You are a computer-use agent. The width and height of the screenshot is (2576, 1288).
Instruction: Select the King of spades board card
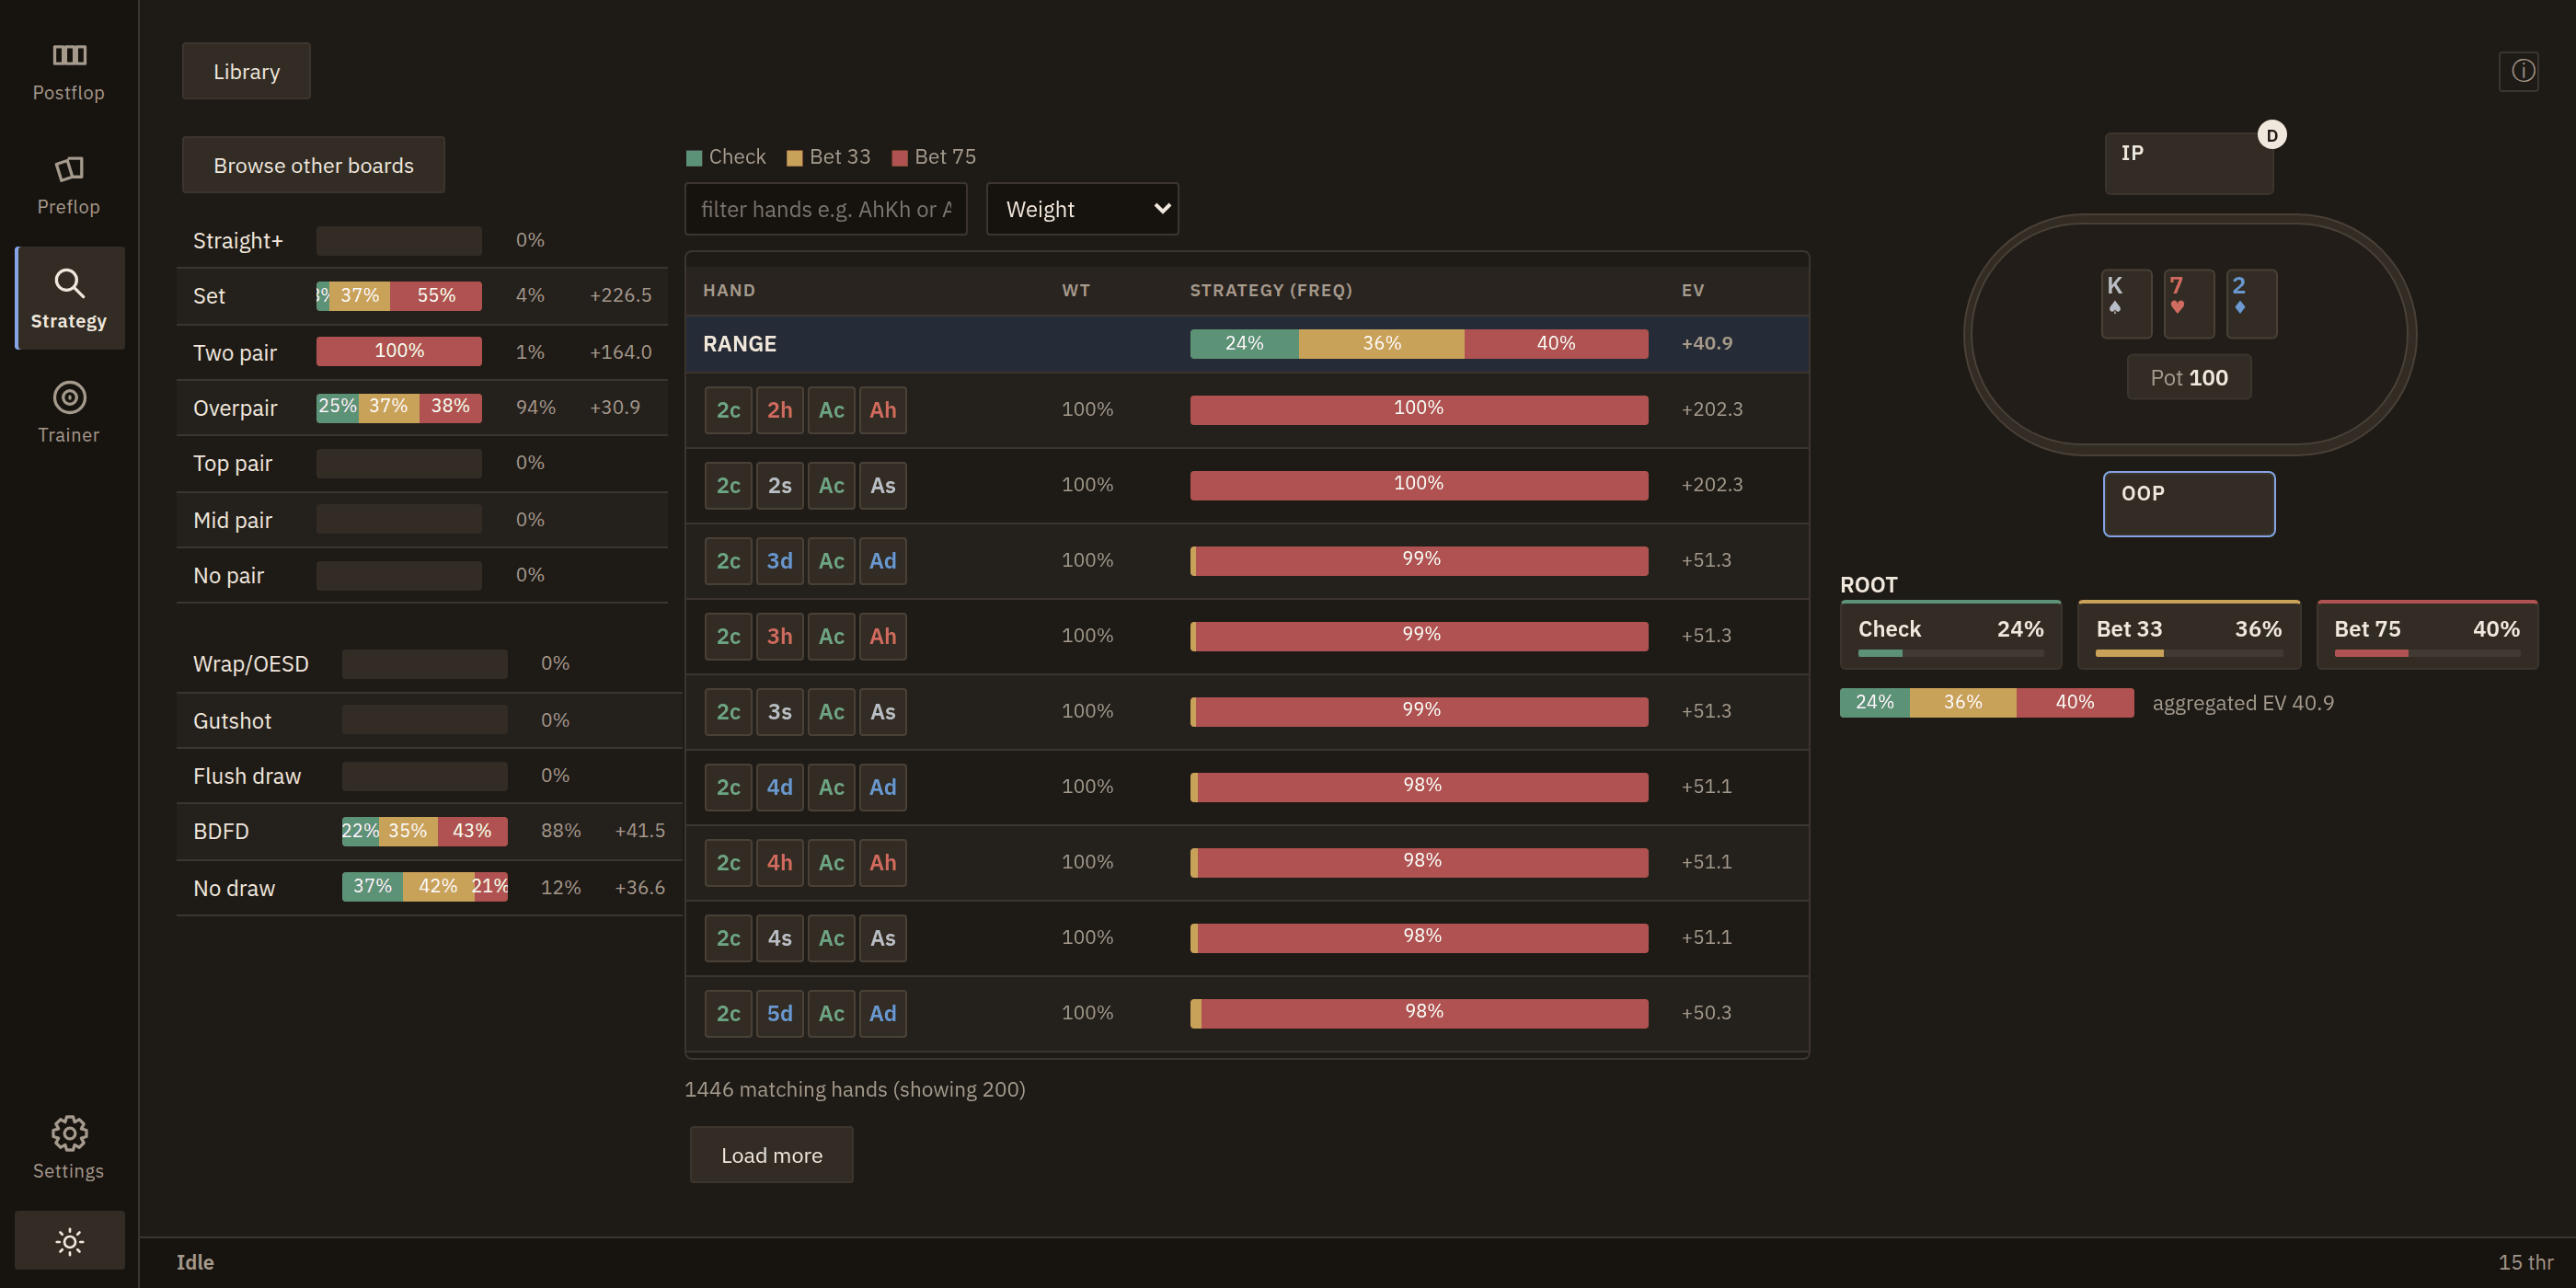pyautogui.click(x=2126, y=303)
